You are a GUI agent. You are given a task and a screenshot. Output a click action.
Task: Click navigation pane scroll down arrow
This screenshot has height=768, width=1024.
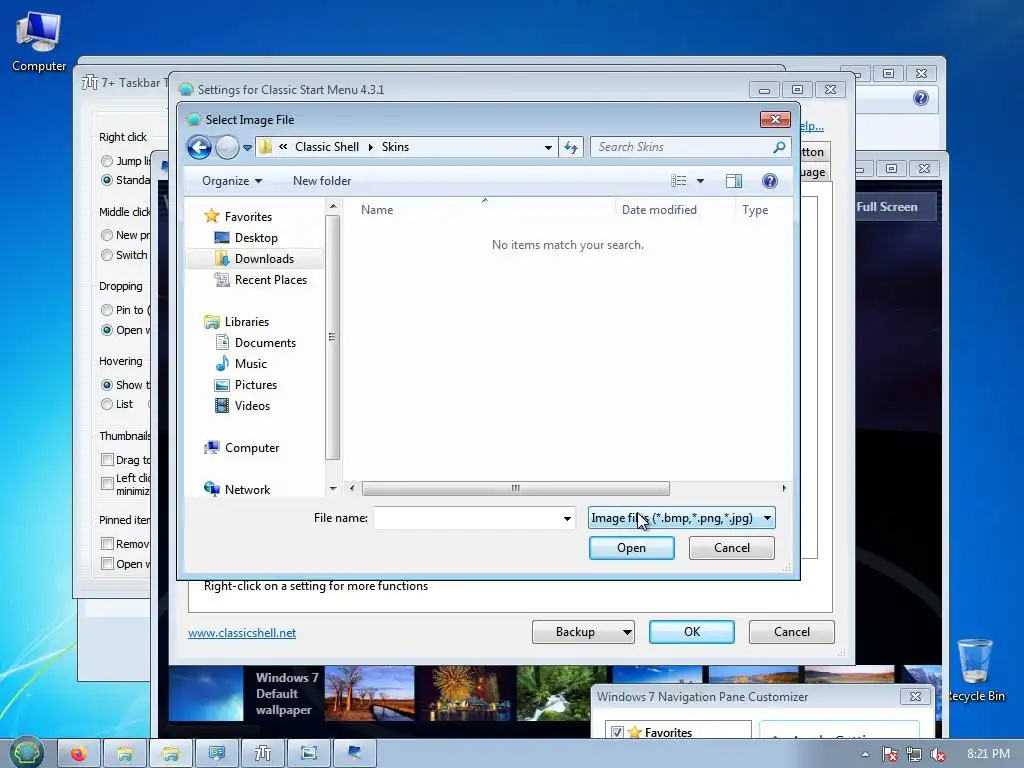pyautogui.click(x=333, y=488)
